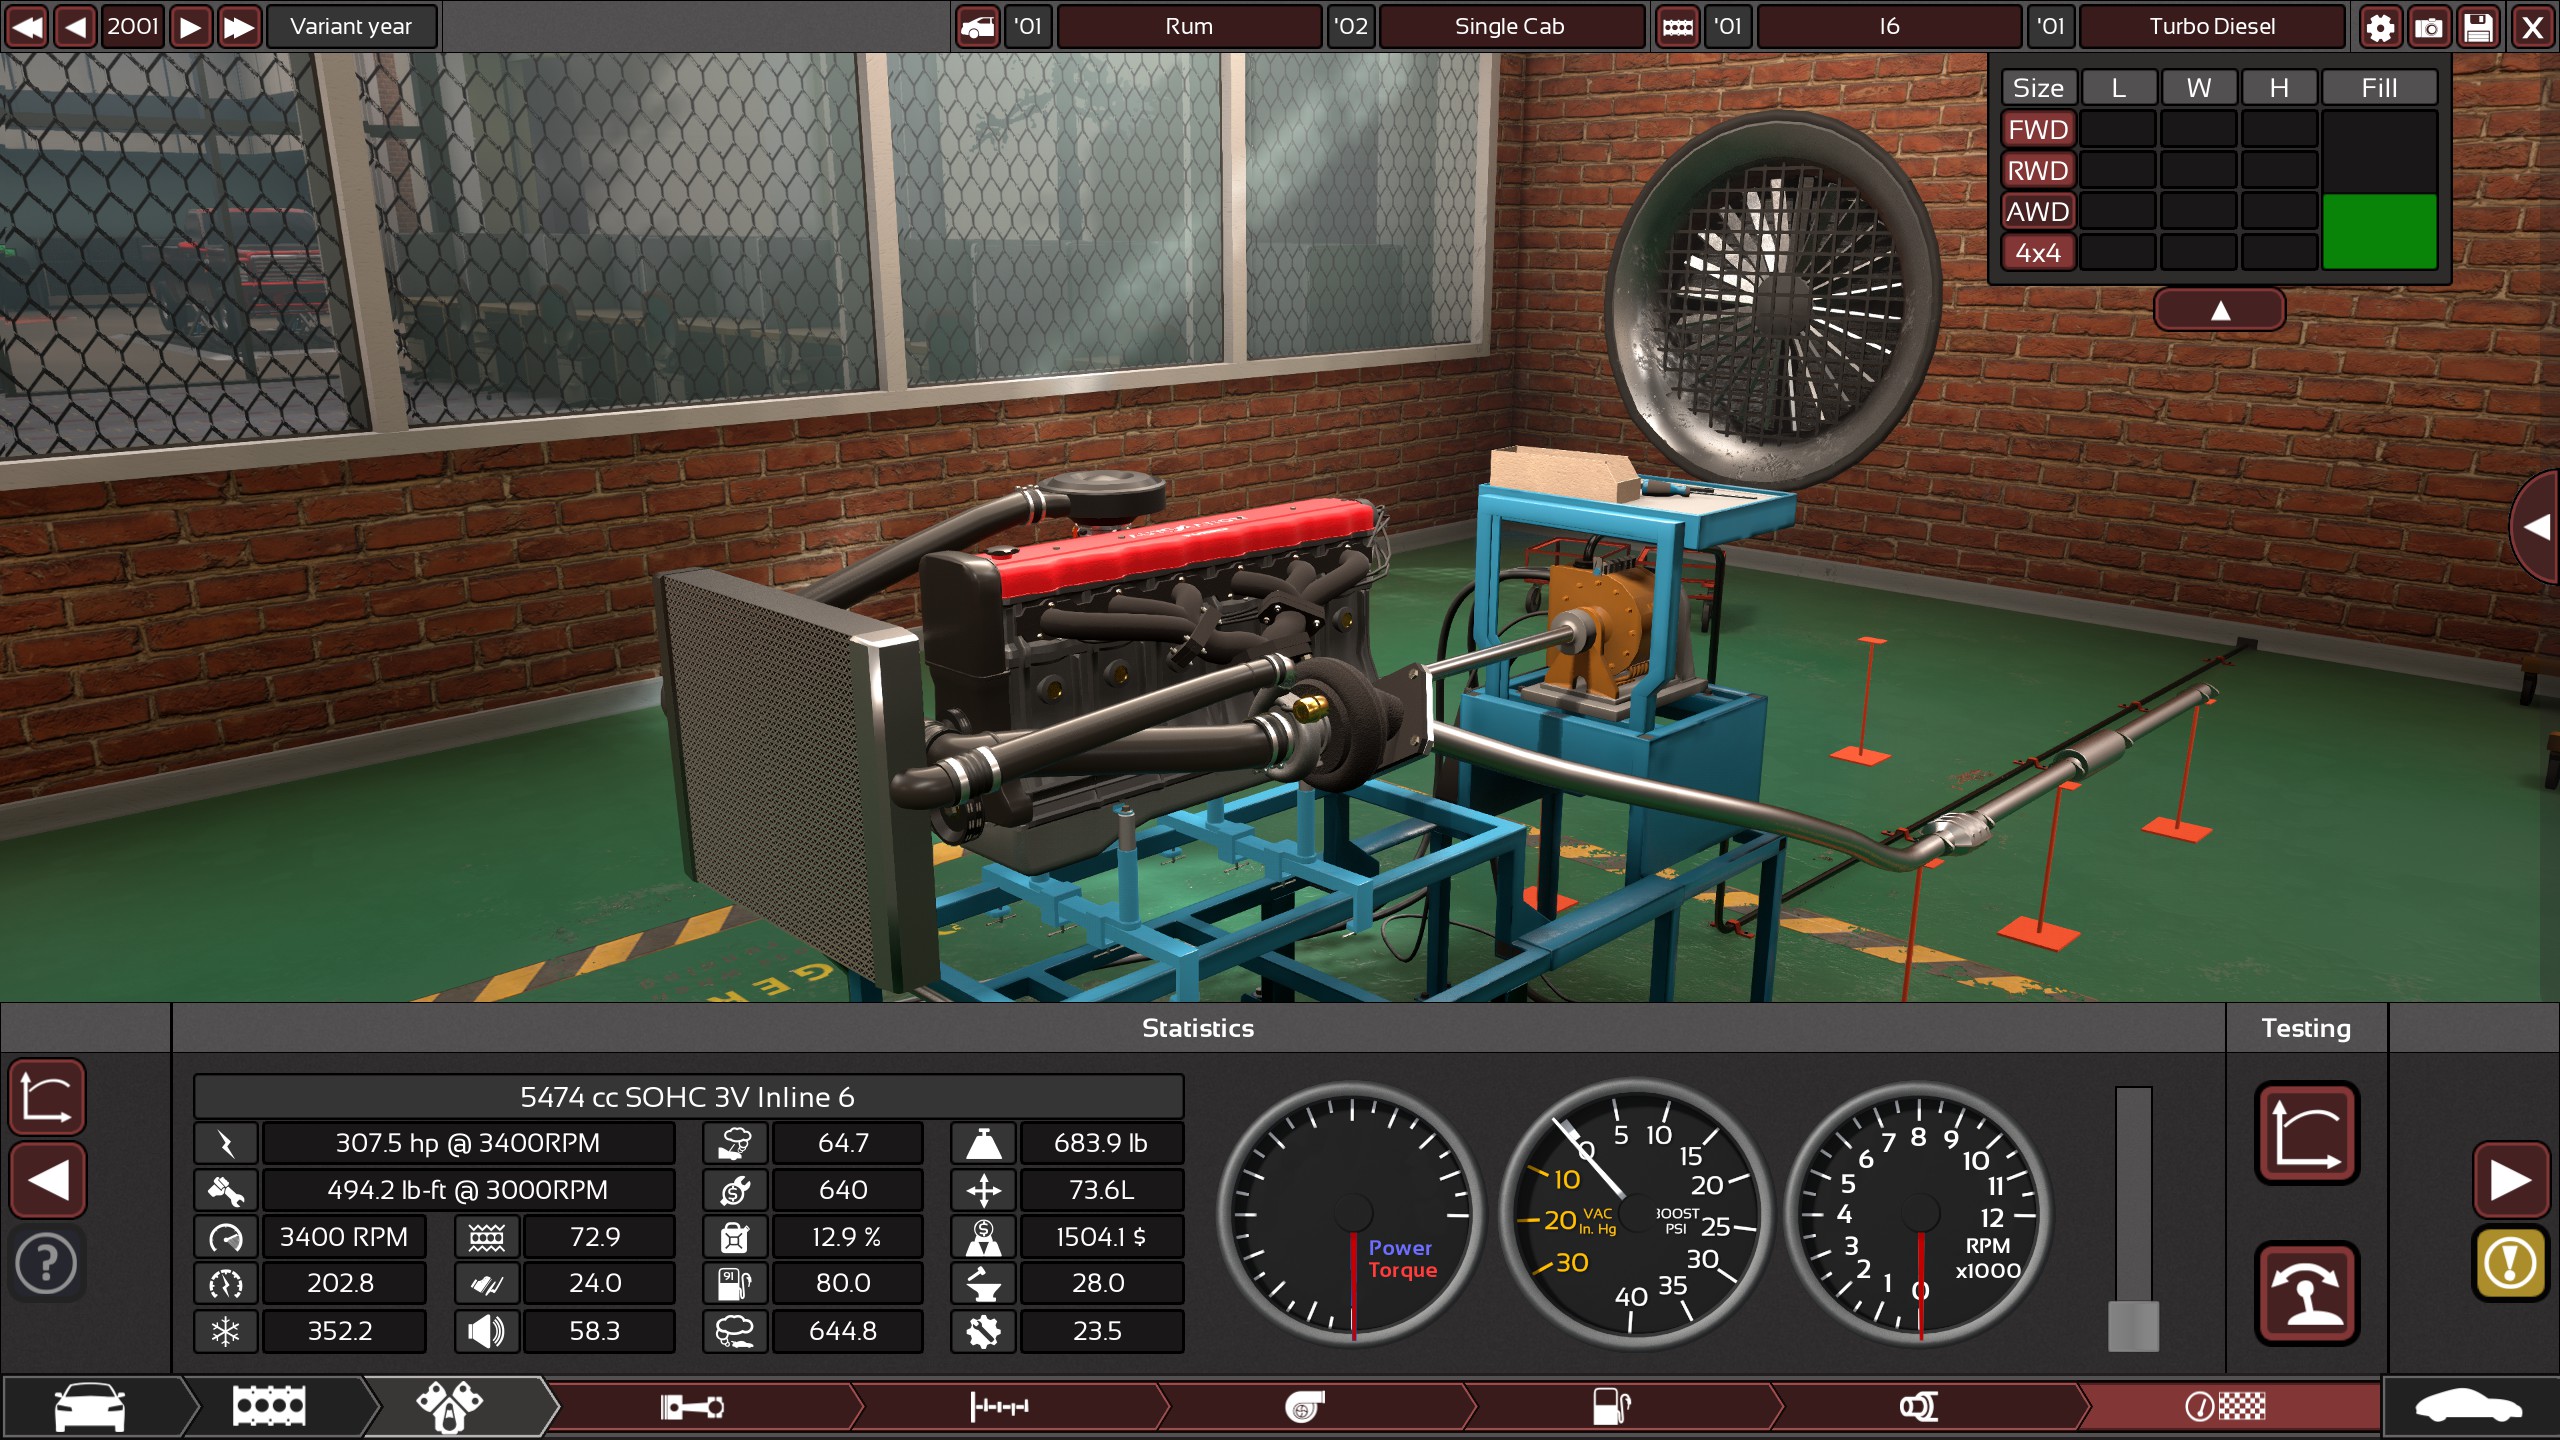Open the settings gear icon
This screenshot has width=2560, height=1440.
(x=2380, y=27)
